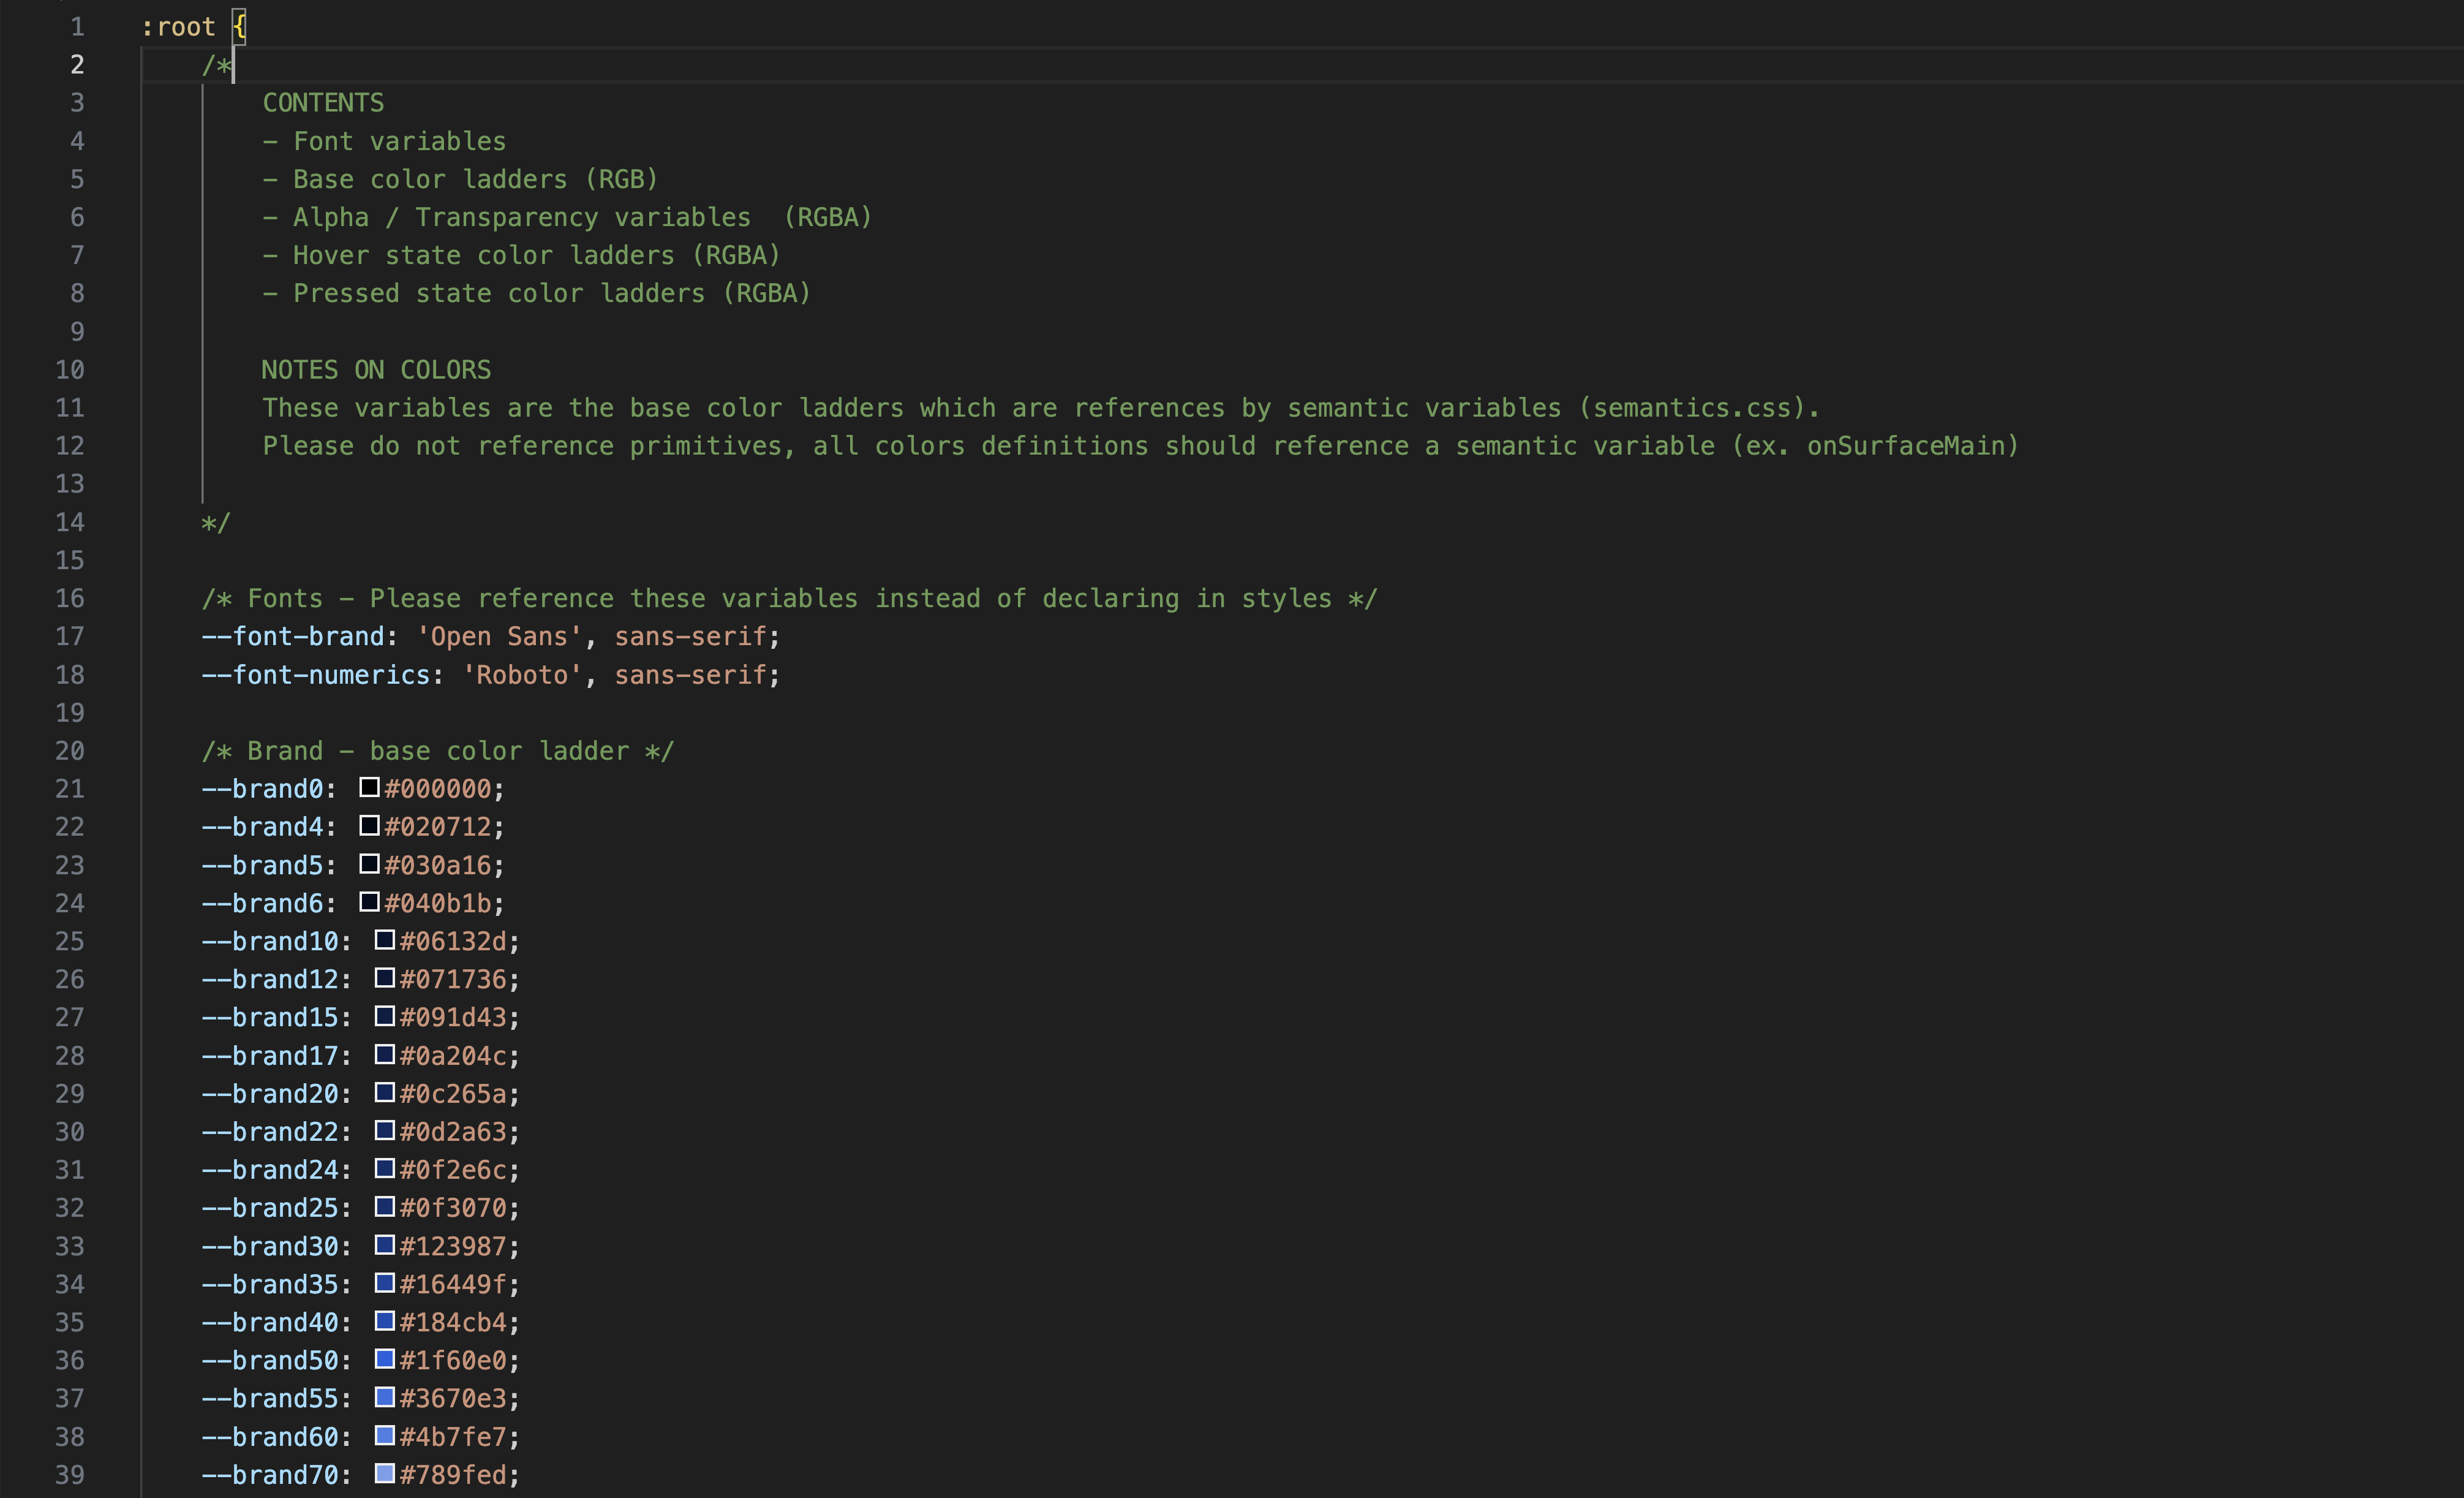The height and width of the screenshot is (1498, 2464).
Task: Click the 'CONTENTS' comment heading
Action: 323,103
